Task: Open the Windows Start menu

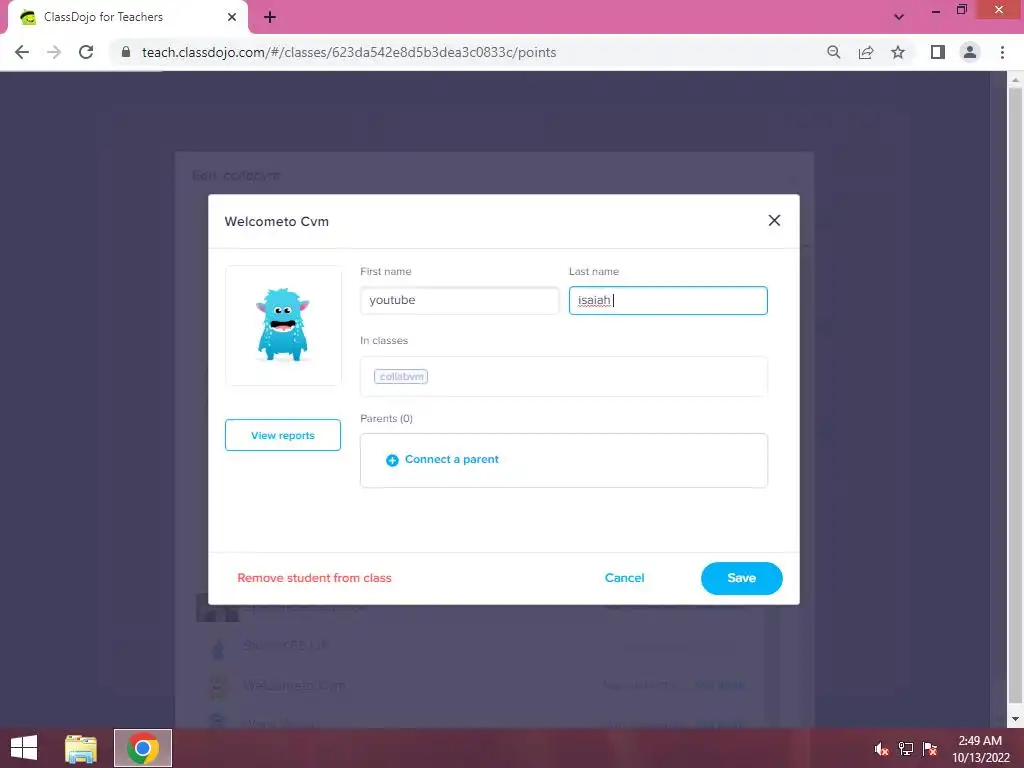Action: (24, 748)
